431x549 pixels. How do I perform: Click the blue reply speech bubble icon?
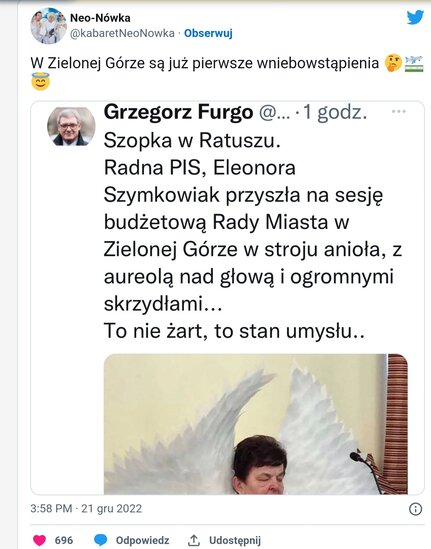click(x=101, y=540)
